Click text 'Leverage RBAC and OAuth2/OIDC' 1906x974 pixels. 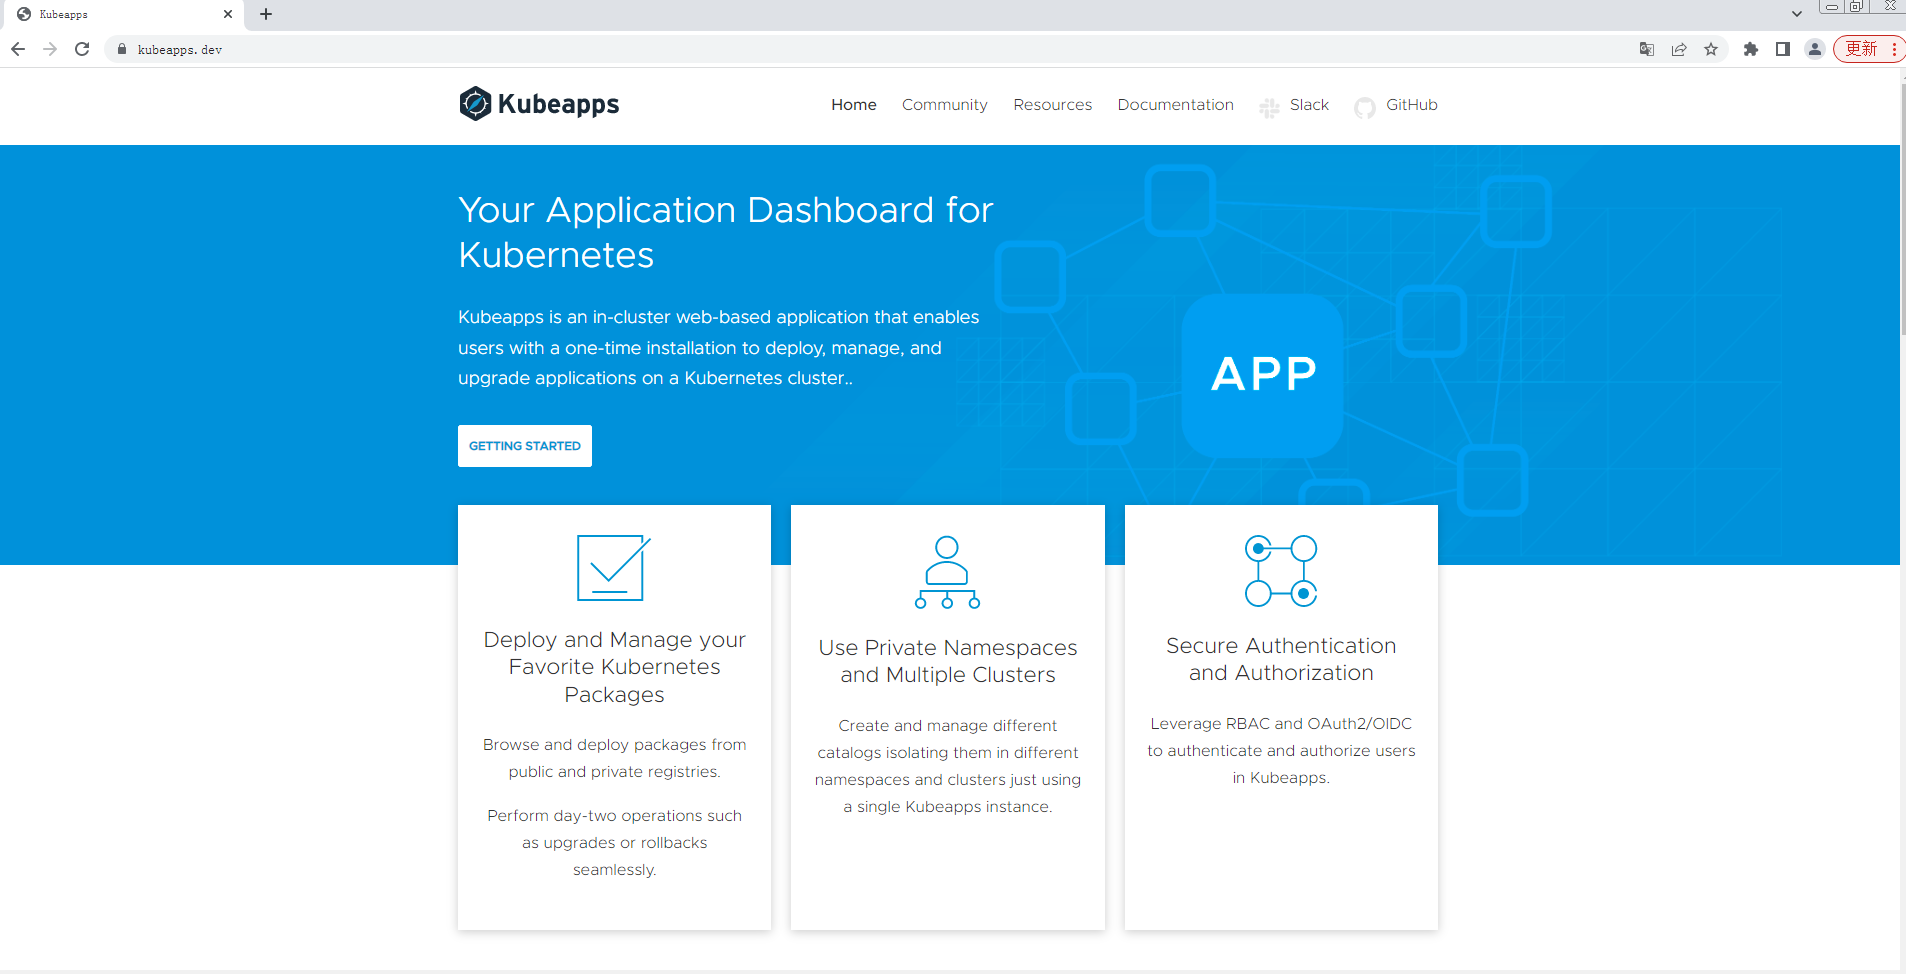point(1281,724)
